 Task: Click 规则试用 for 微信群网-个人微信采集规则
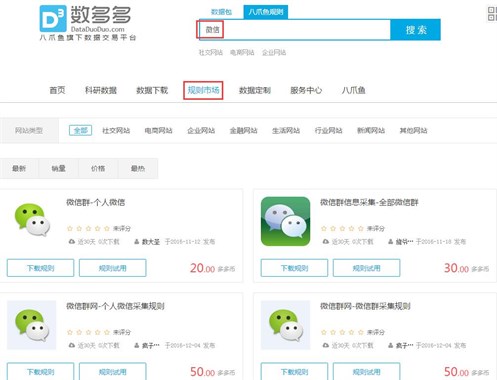[x=113, y=371]
